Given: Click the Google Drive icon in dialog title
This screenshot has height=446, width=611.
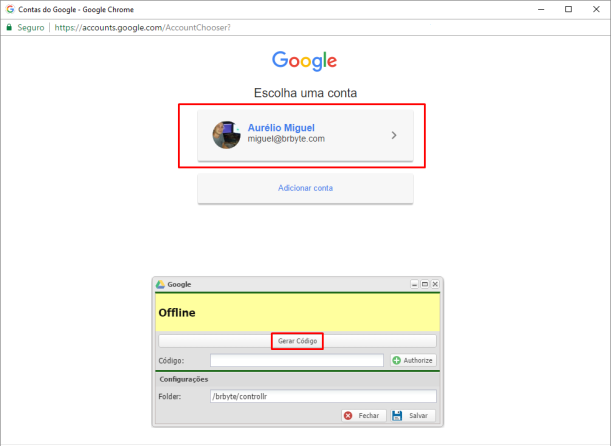Looking at the screenshot, I should click(161, 285).
